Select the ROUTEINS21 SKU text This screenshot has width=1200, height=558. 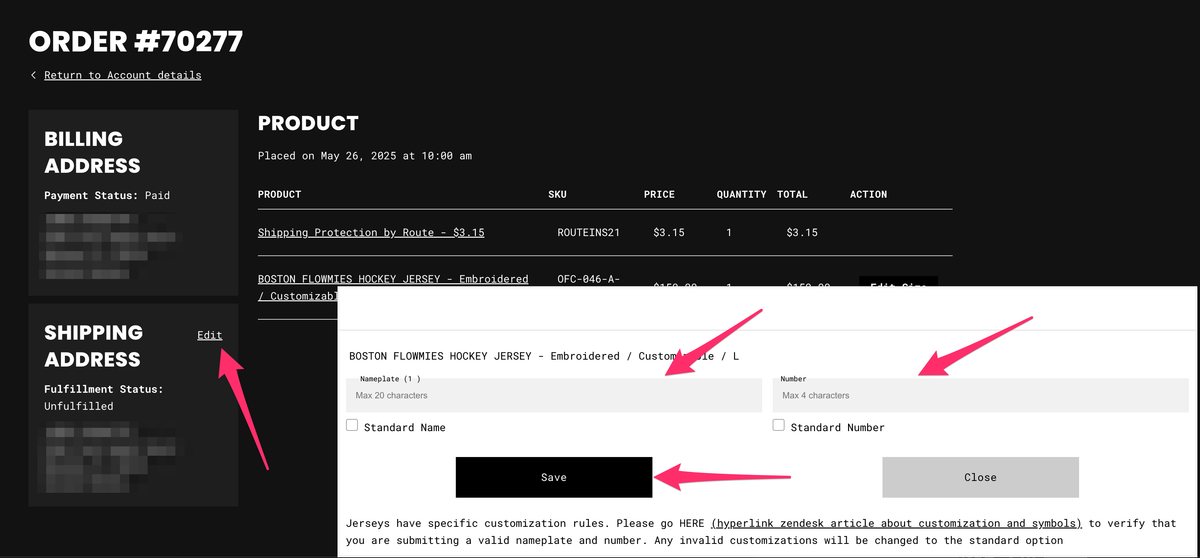click(x=589, y=232)
